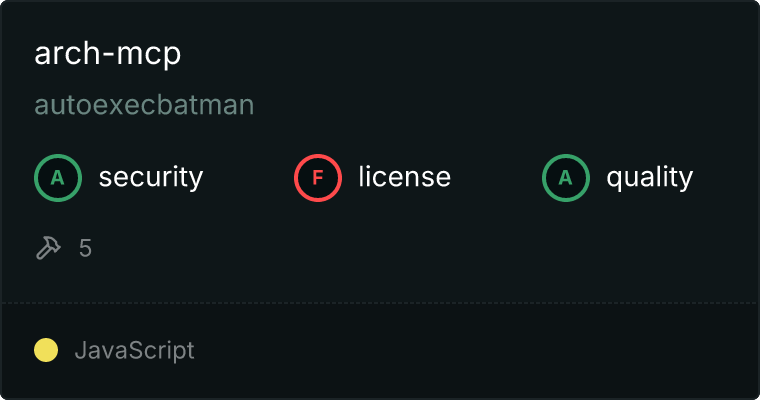This screenshot has width=760, height=400.
Task: Click the hammer tools icon
Action: 48,248
